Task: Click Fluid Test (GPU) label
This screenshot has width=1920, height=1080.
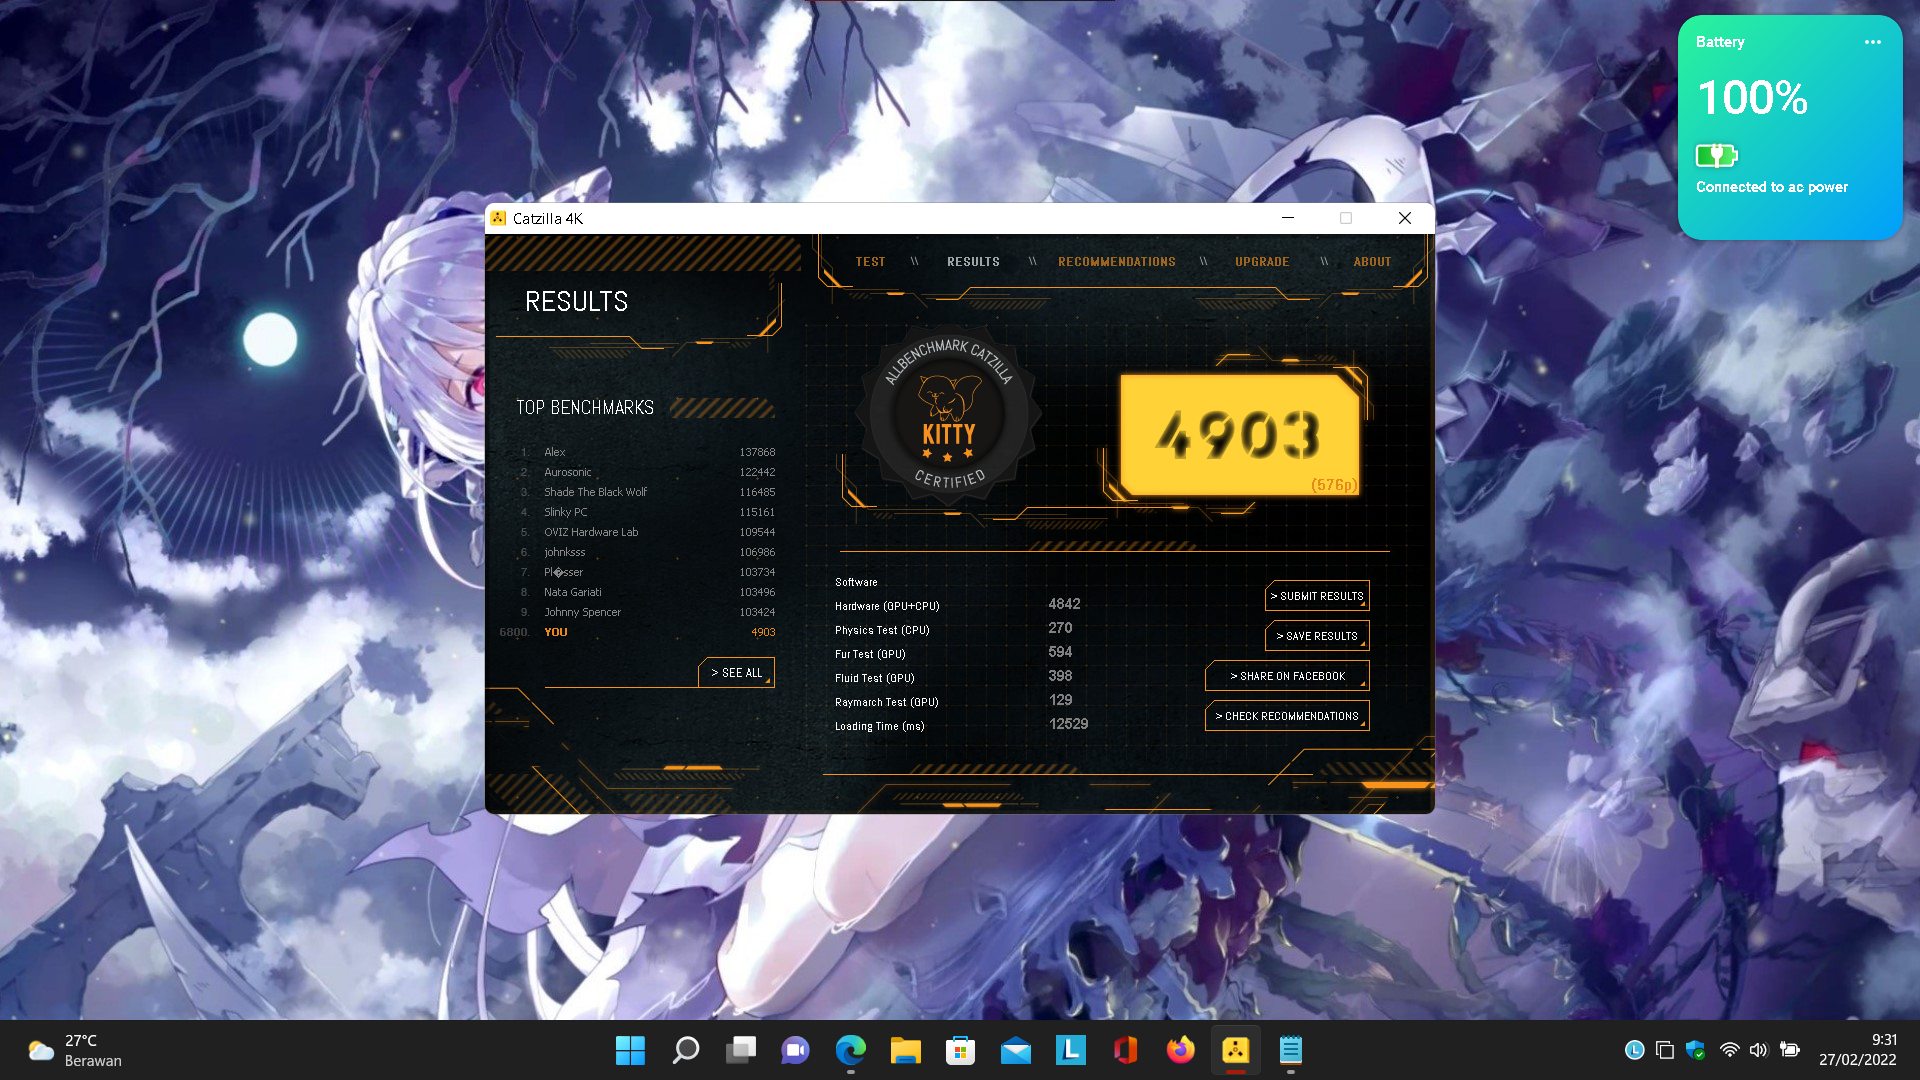Action: tap(874, 678)
